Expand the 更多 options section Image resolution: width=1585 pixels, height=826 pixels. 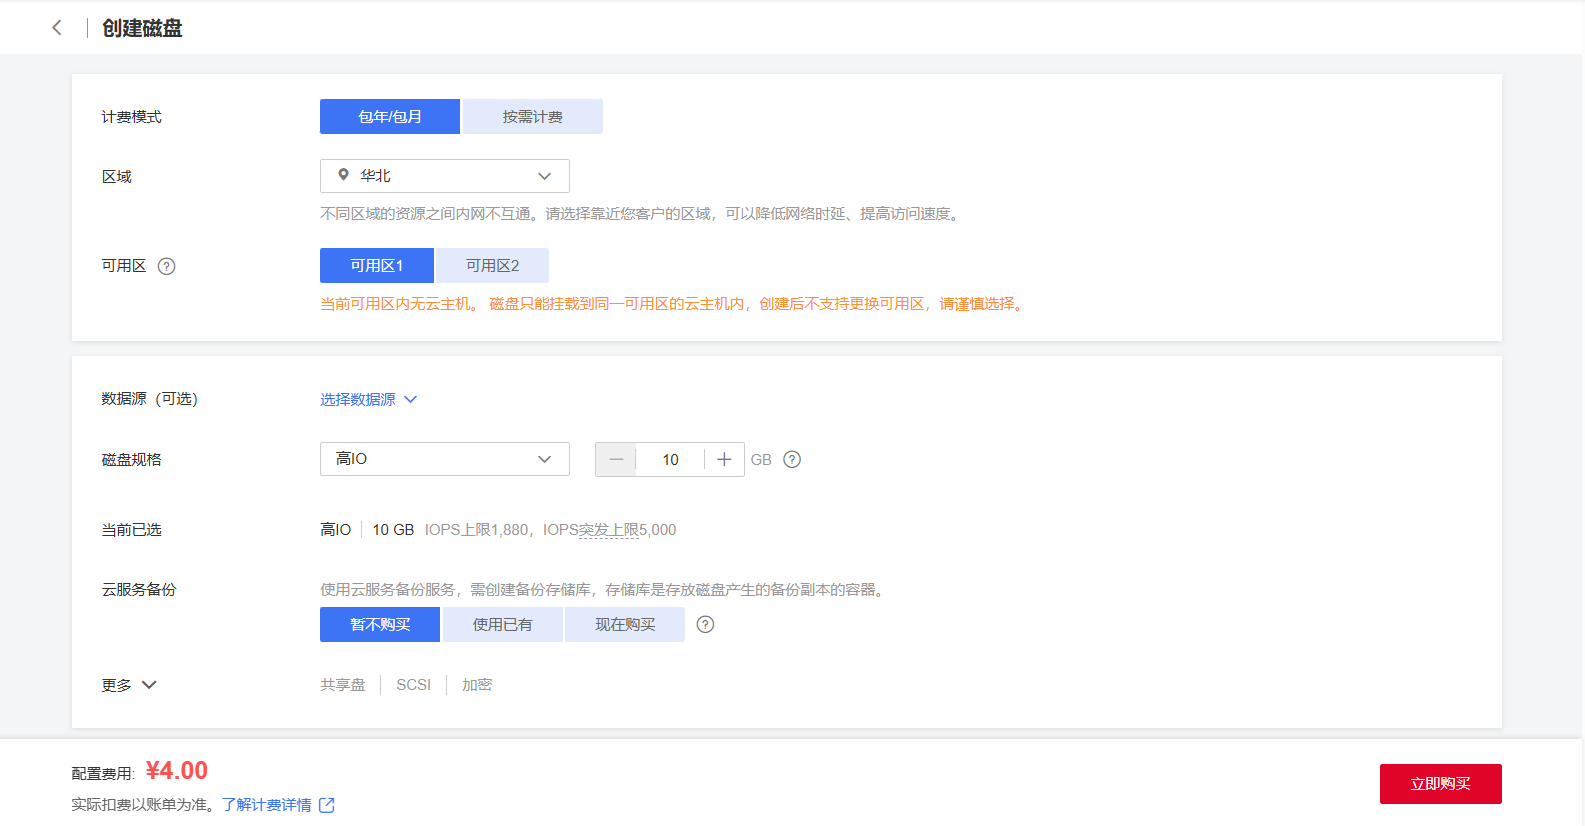point(129,685)
